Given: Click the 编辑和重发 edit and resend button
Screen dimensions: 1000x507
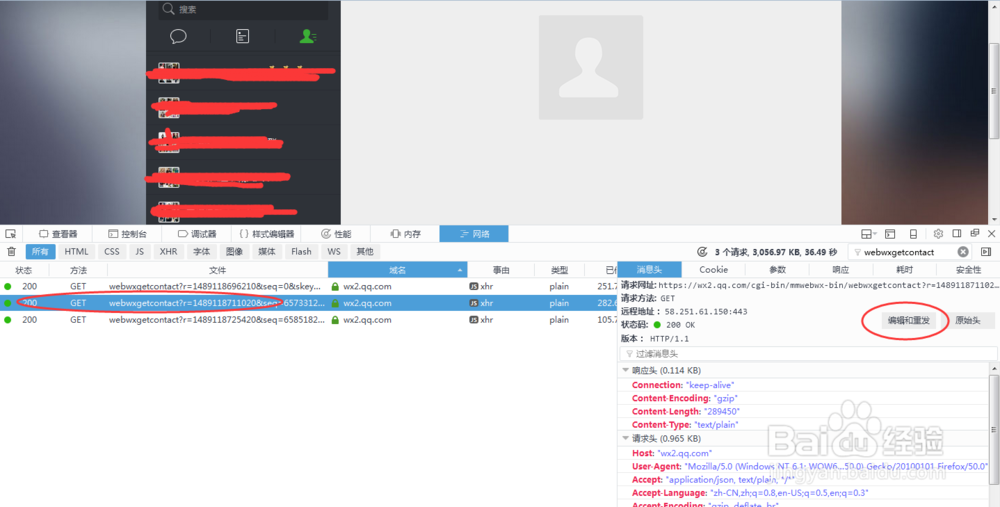Looking at the screenshot, I should (x=909, y=321).
